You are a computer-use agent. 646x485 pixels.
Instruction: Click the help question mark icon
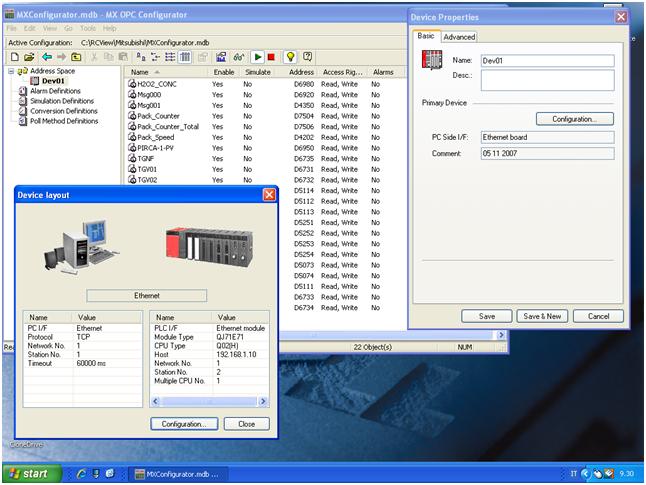[x=307, y=57]
